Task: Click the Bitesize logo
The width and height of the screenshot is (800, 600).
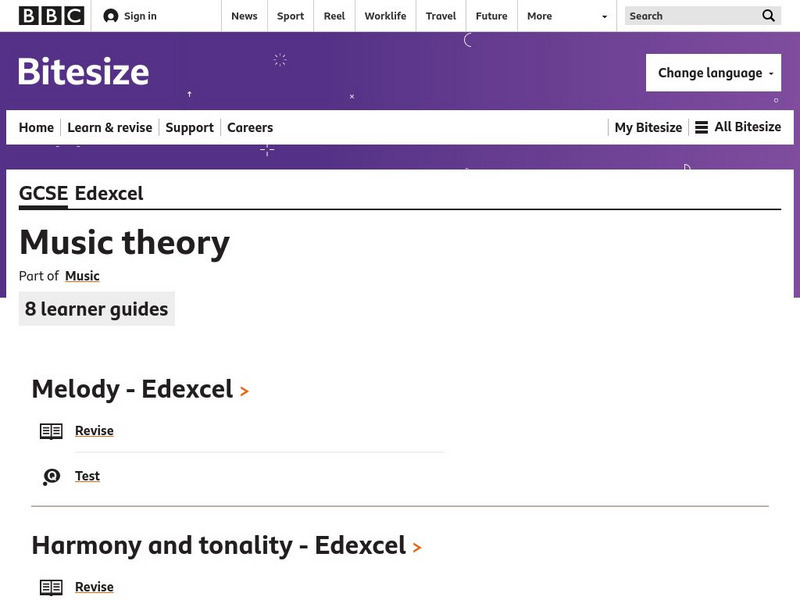Action: point(83,72)
